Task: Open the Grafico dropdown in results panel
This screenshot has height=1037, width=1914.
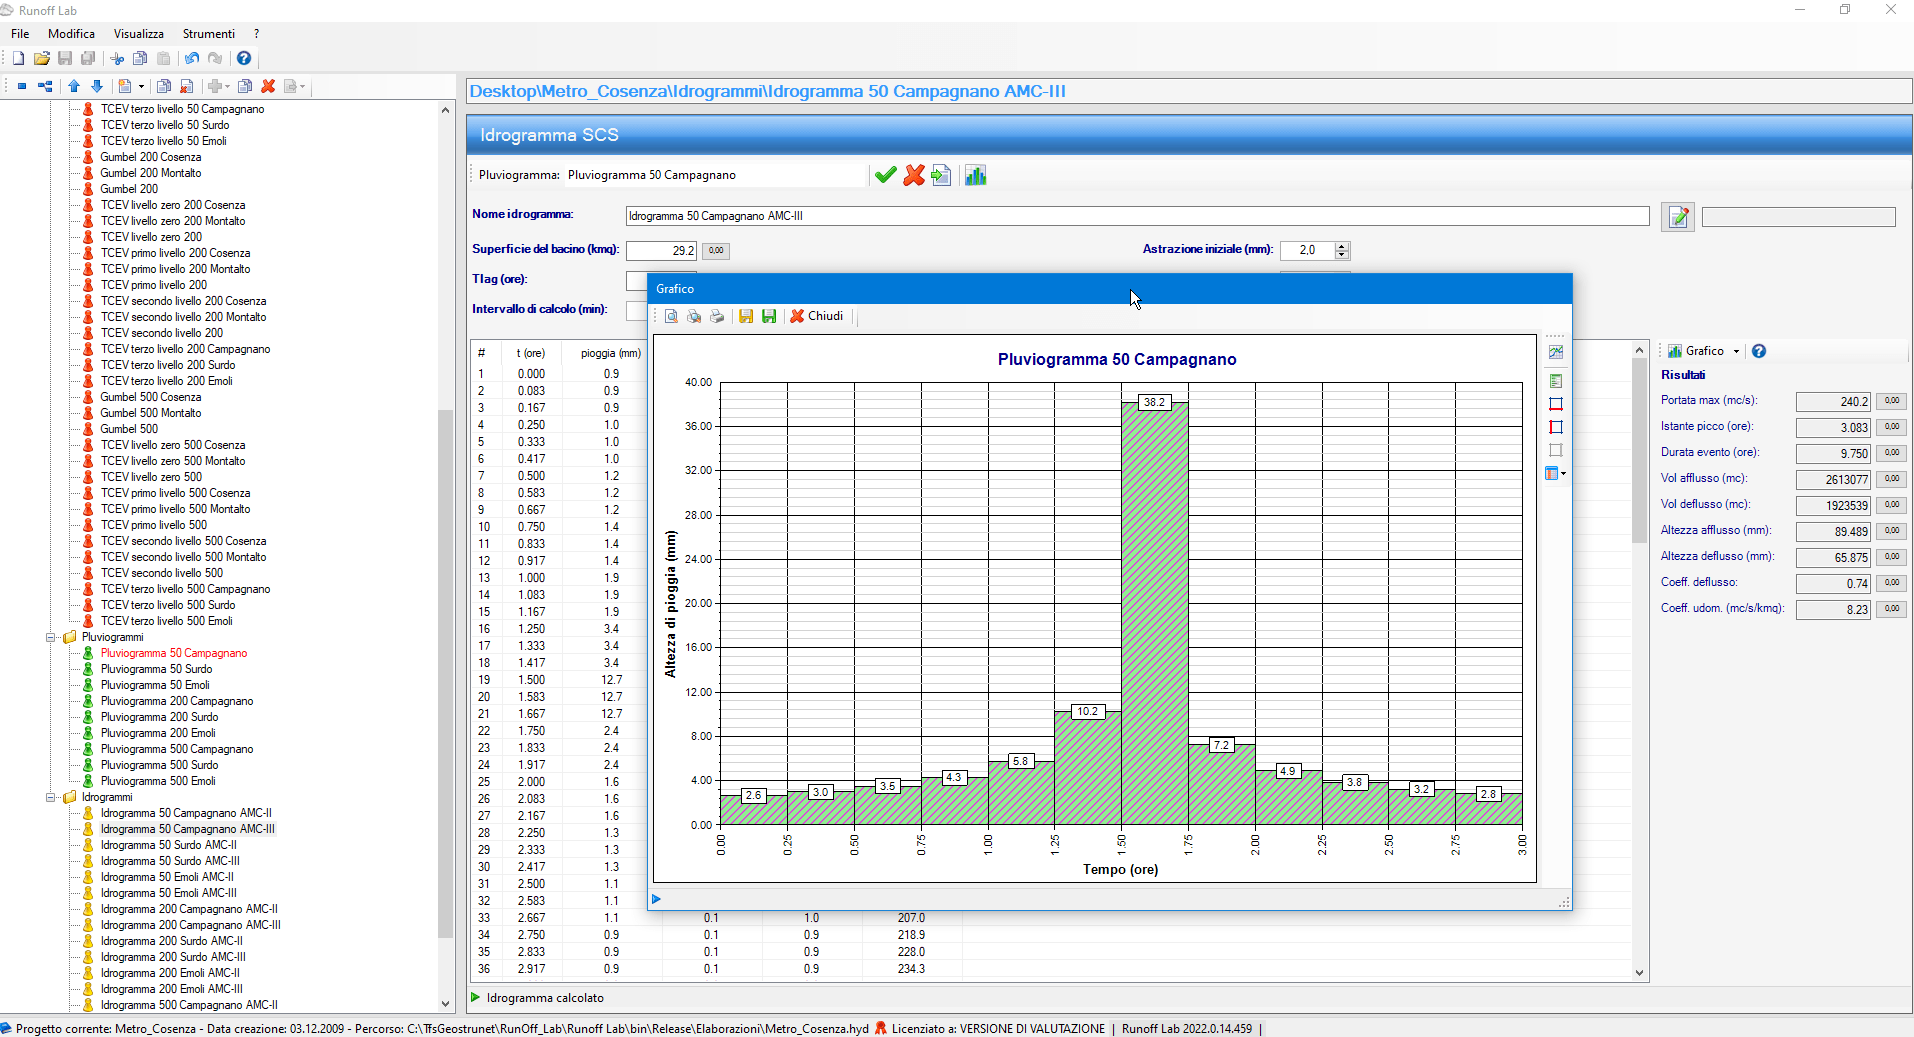Action: click(x=1736, y=351)
